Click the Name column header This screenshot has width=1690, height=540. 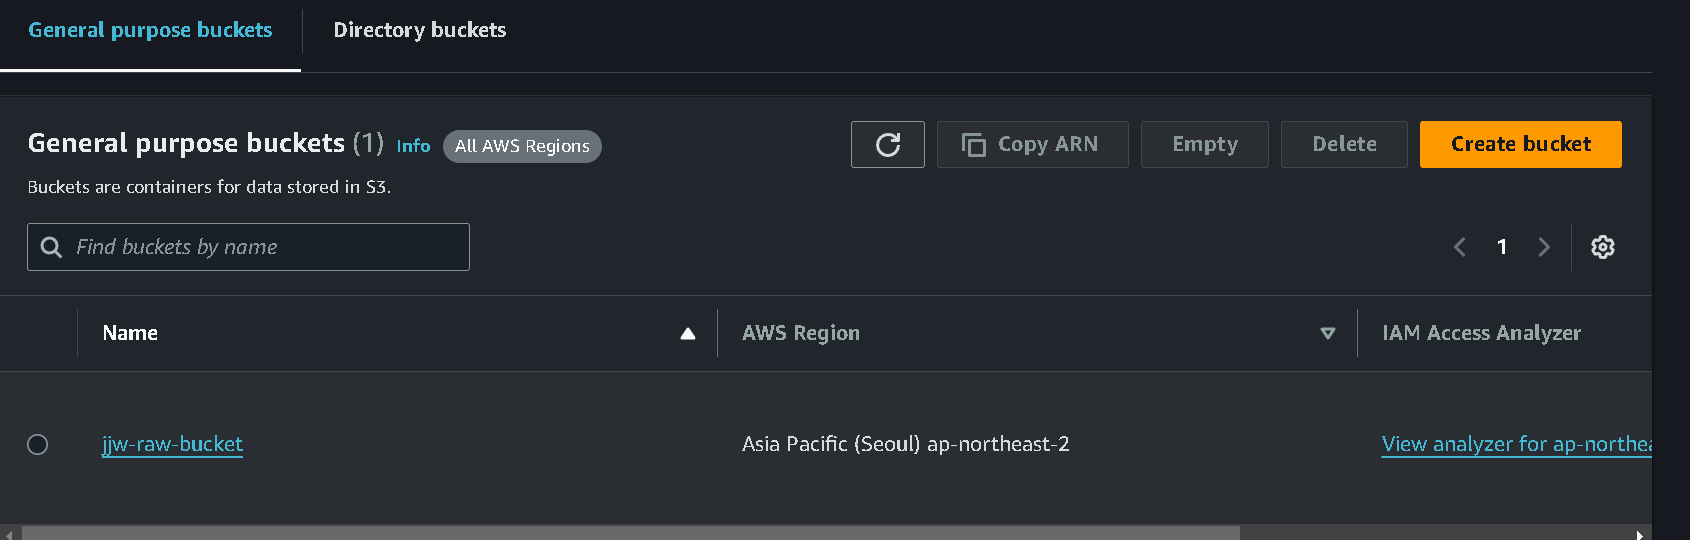point(130,333)
